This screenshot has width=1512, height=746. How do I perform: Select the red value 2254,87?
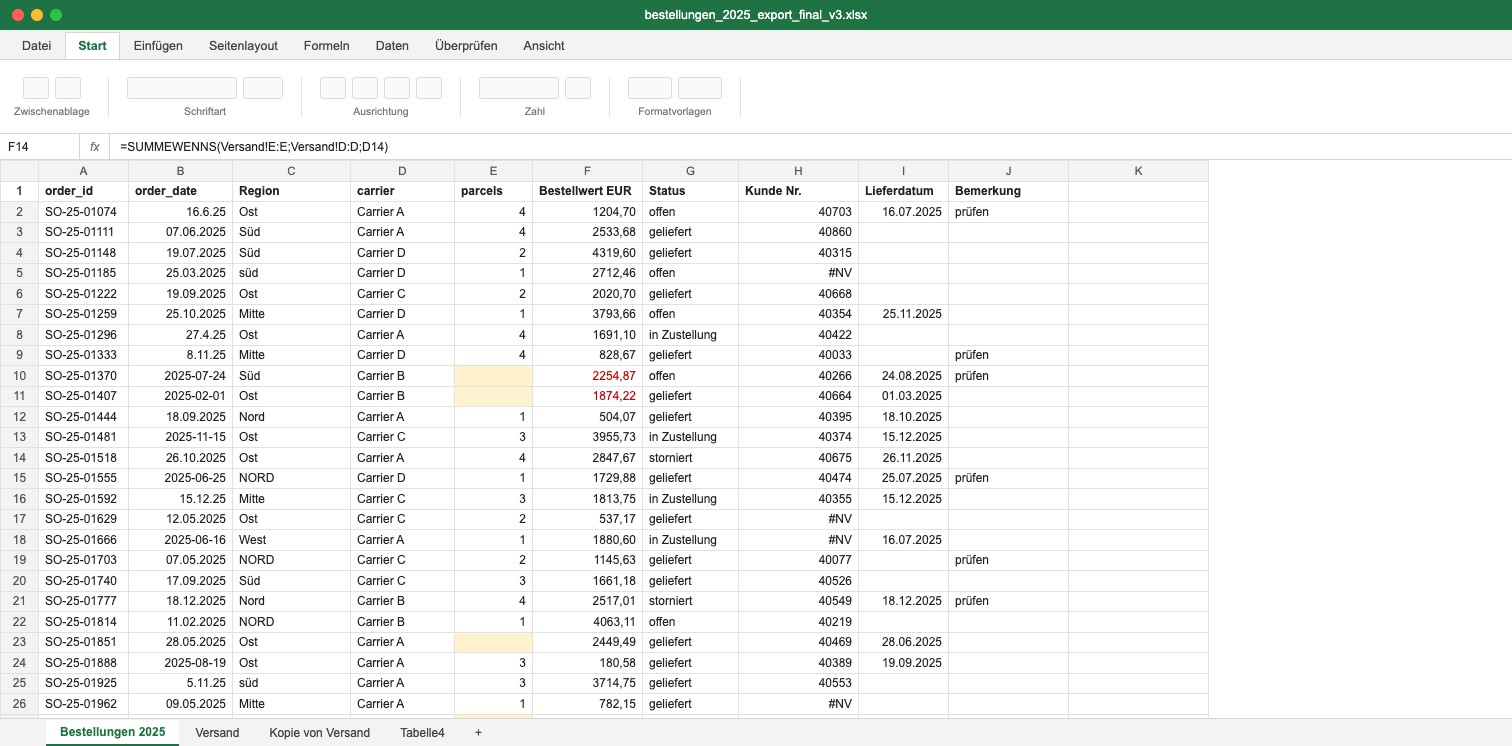[x=587, y=376]
